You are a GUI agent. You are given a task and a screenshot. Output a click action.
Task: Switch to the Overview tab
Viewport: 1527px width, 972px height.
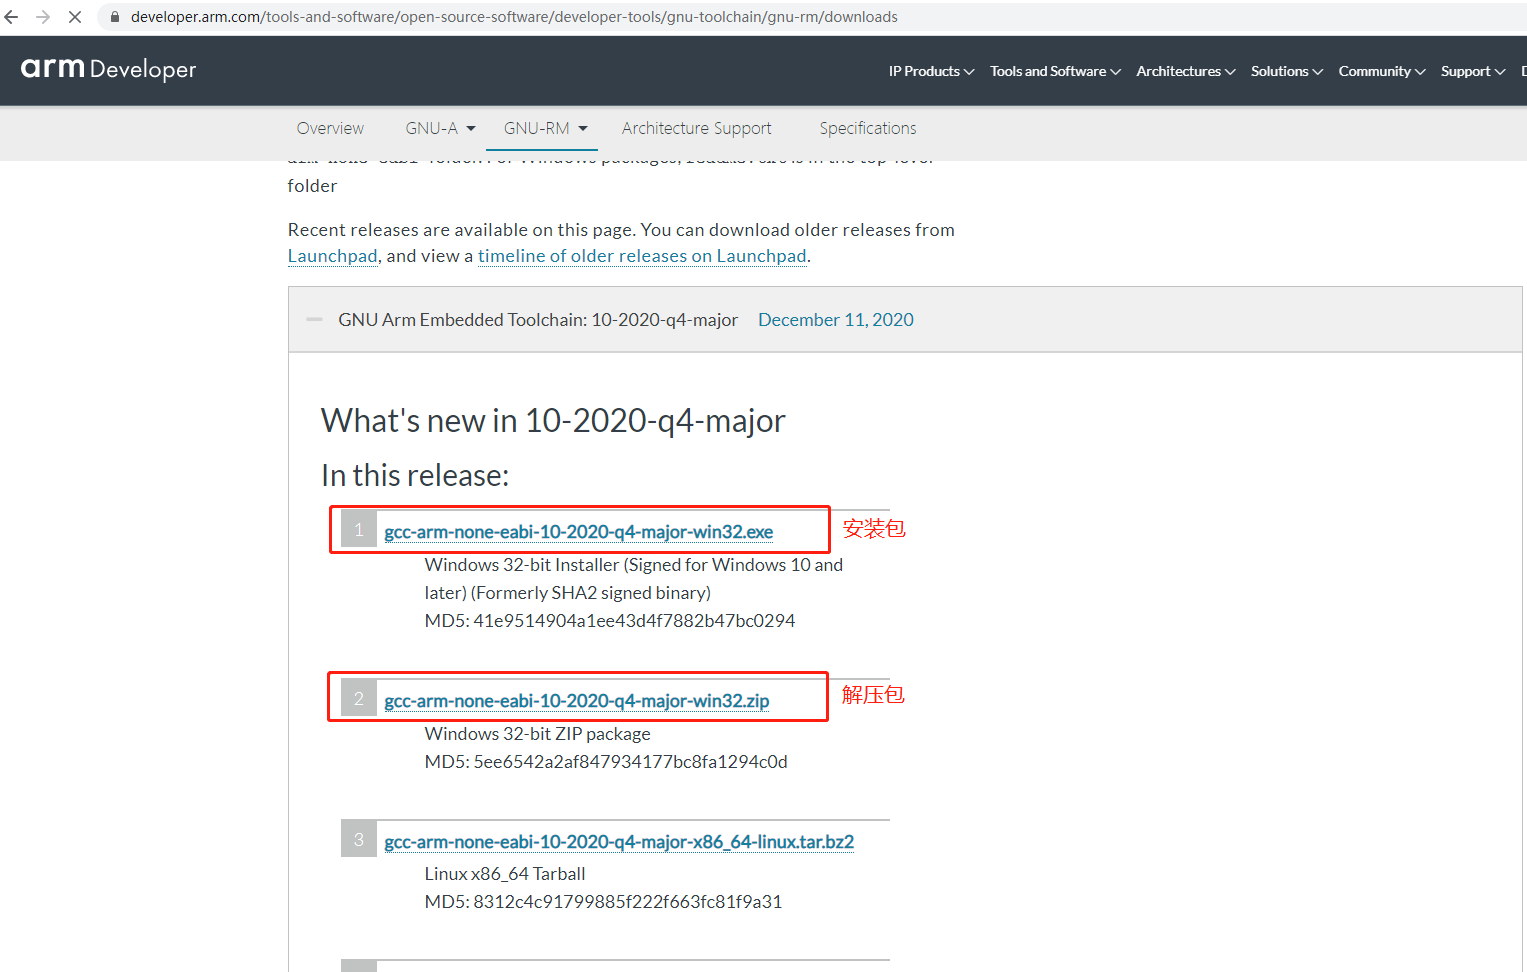(330, 128)
